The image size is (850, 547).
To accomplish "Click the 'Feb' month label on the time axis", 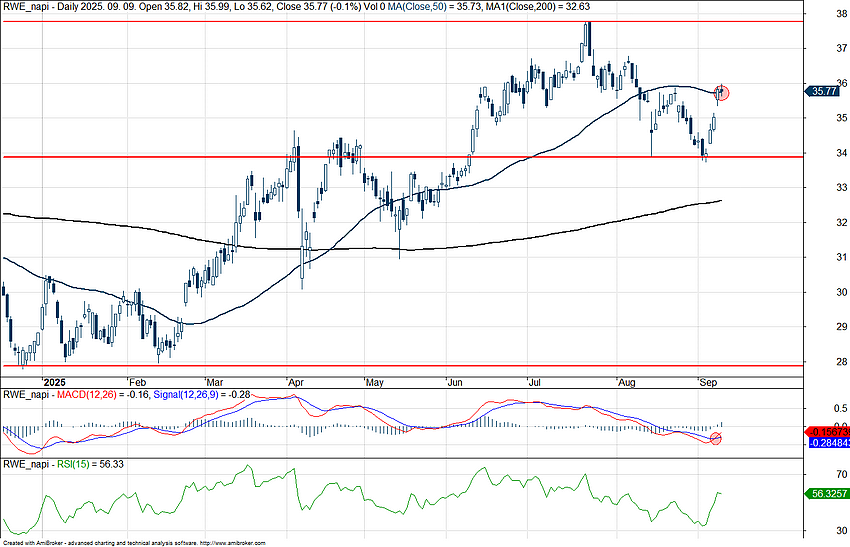I will coord(137,382).
